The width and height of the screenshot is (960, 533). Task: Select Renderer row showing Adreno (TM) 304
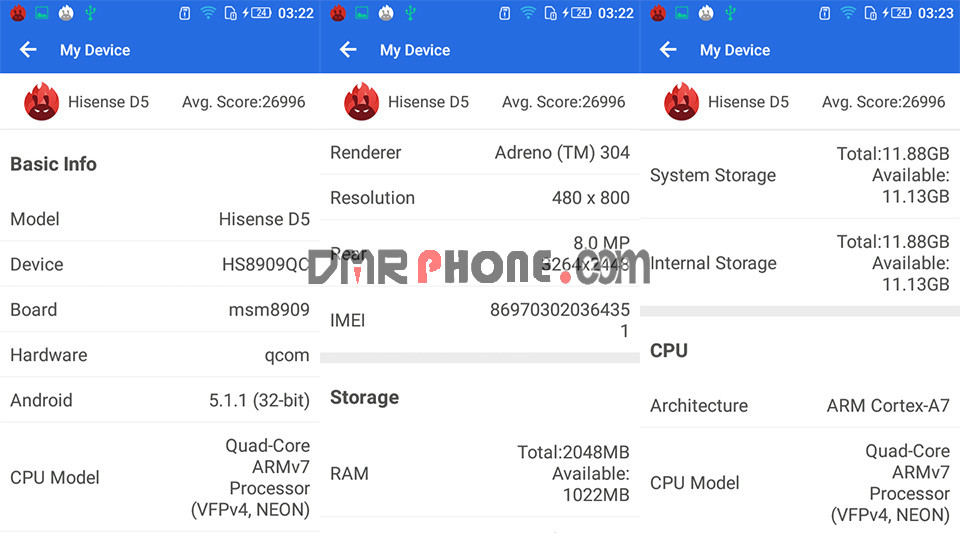pyautogui.click(x=480, y=152)
